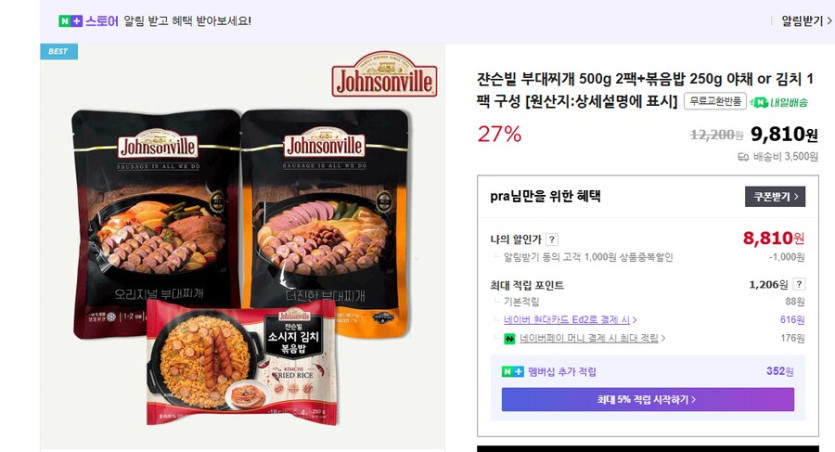Open the 알림받기 notification link

[806, 21]
